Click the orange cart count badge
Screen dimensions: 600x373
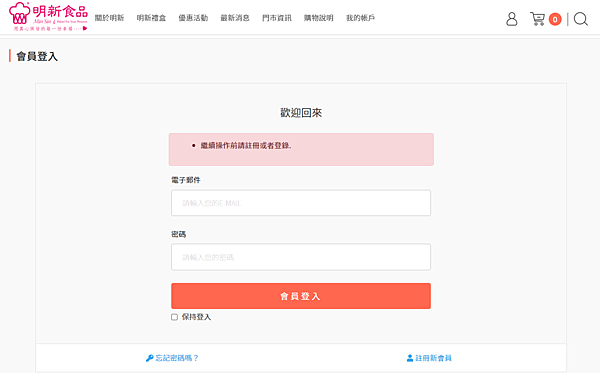[x=555, y=19]
